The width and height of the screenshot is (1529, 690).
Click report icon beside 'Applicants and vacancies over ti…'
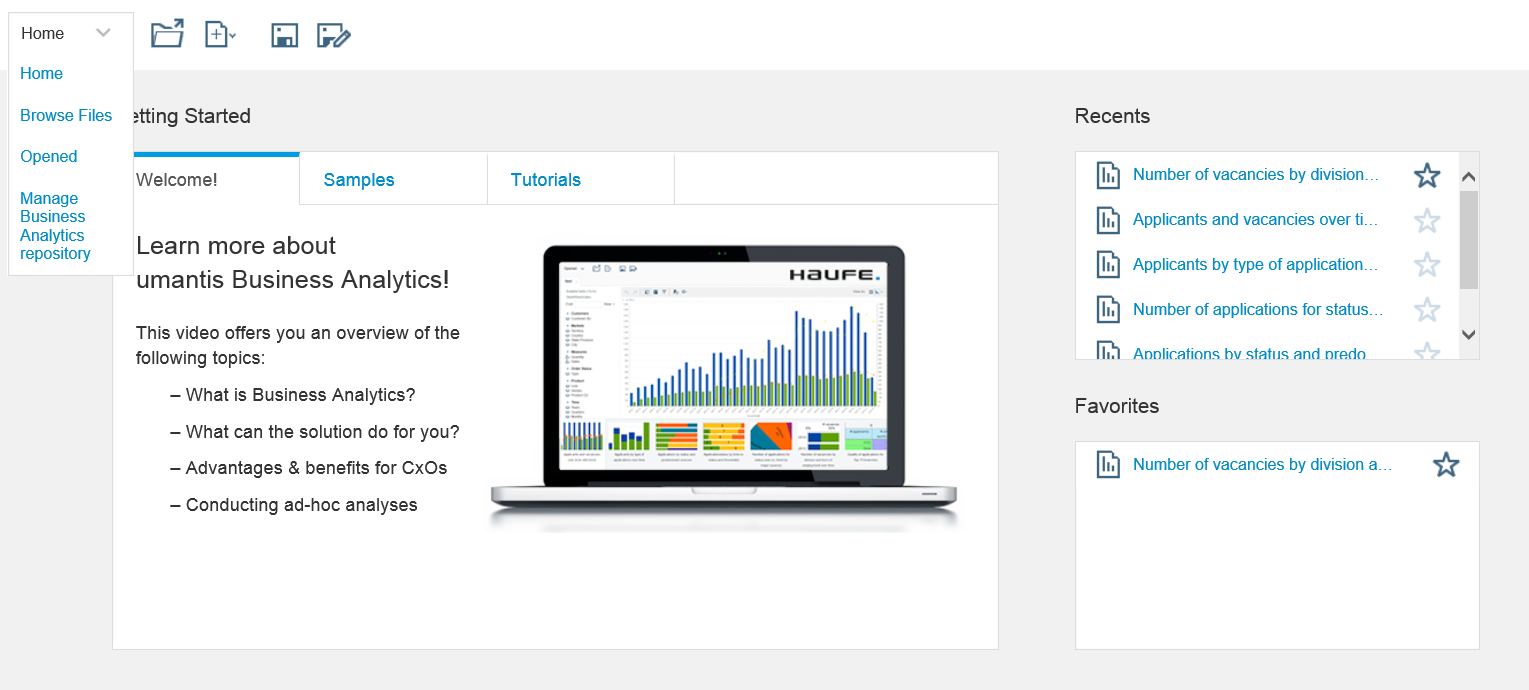pyautogui.click(x=1108, y=220)
